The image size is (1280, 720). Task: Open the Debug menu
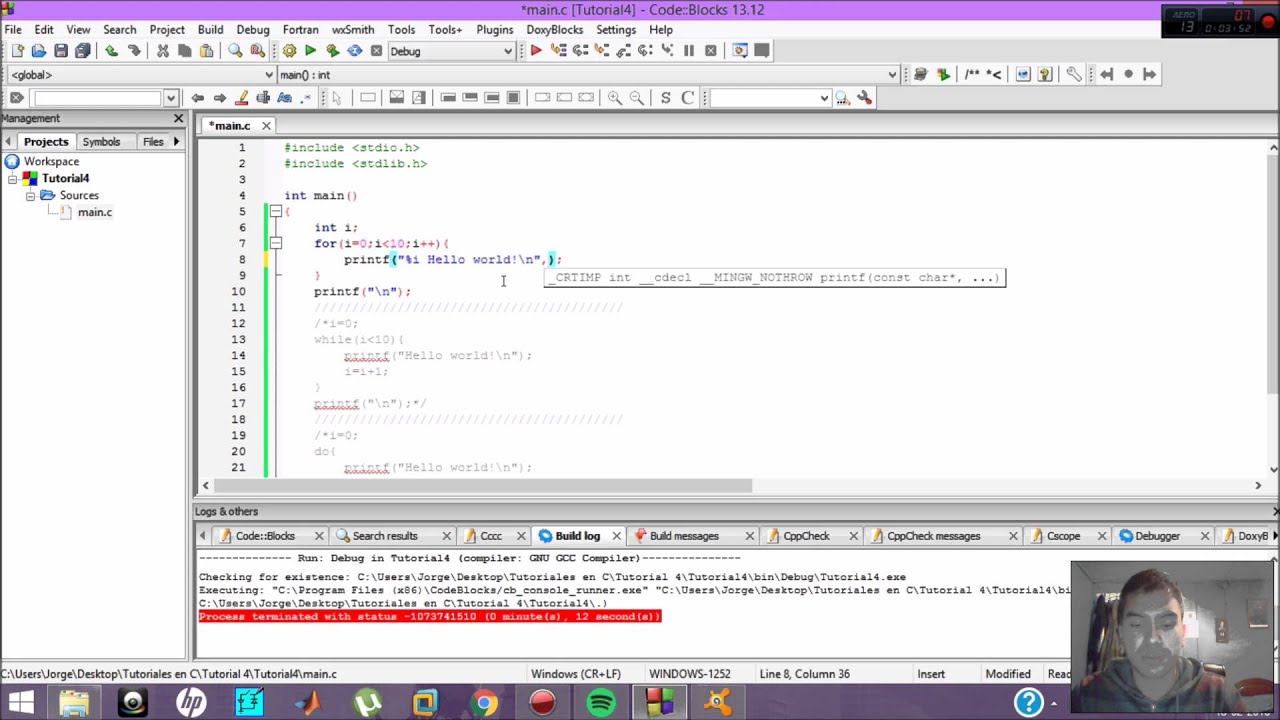pyautogui.click(x=253, y=29)
